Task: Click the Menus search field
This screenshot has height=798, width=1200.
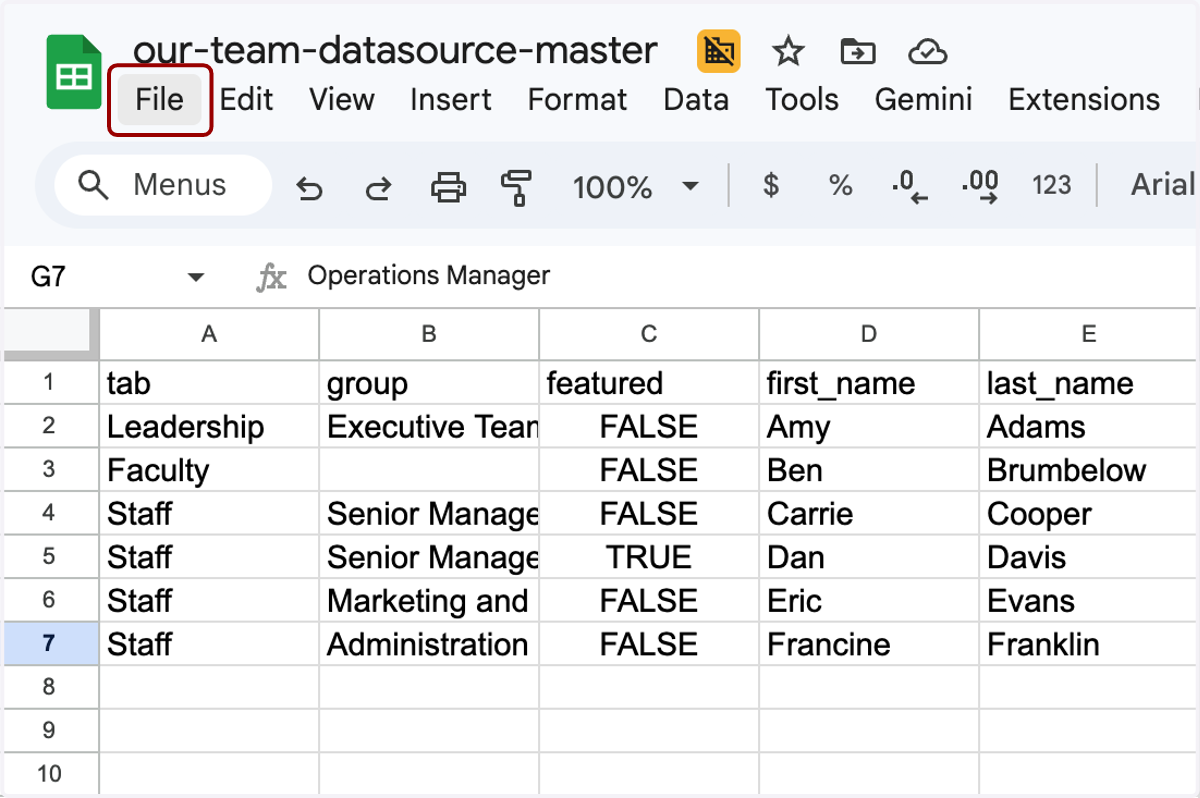Action: pyautogui.click(x=163, y=185)
